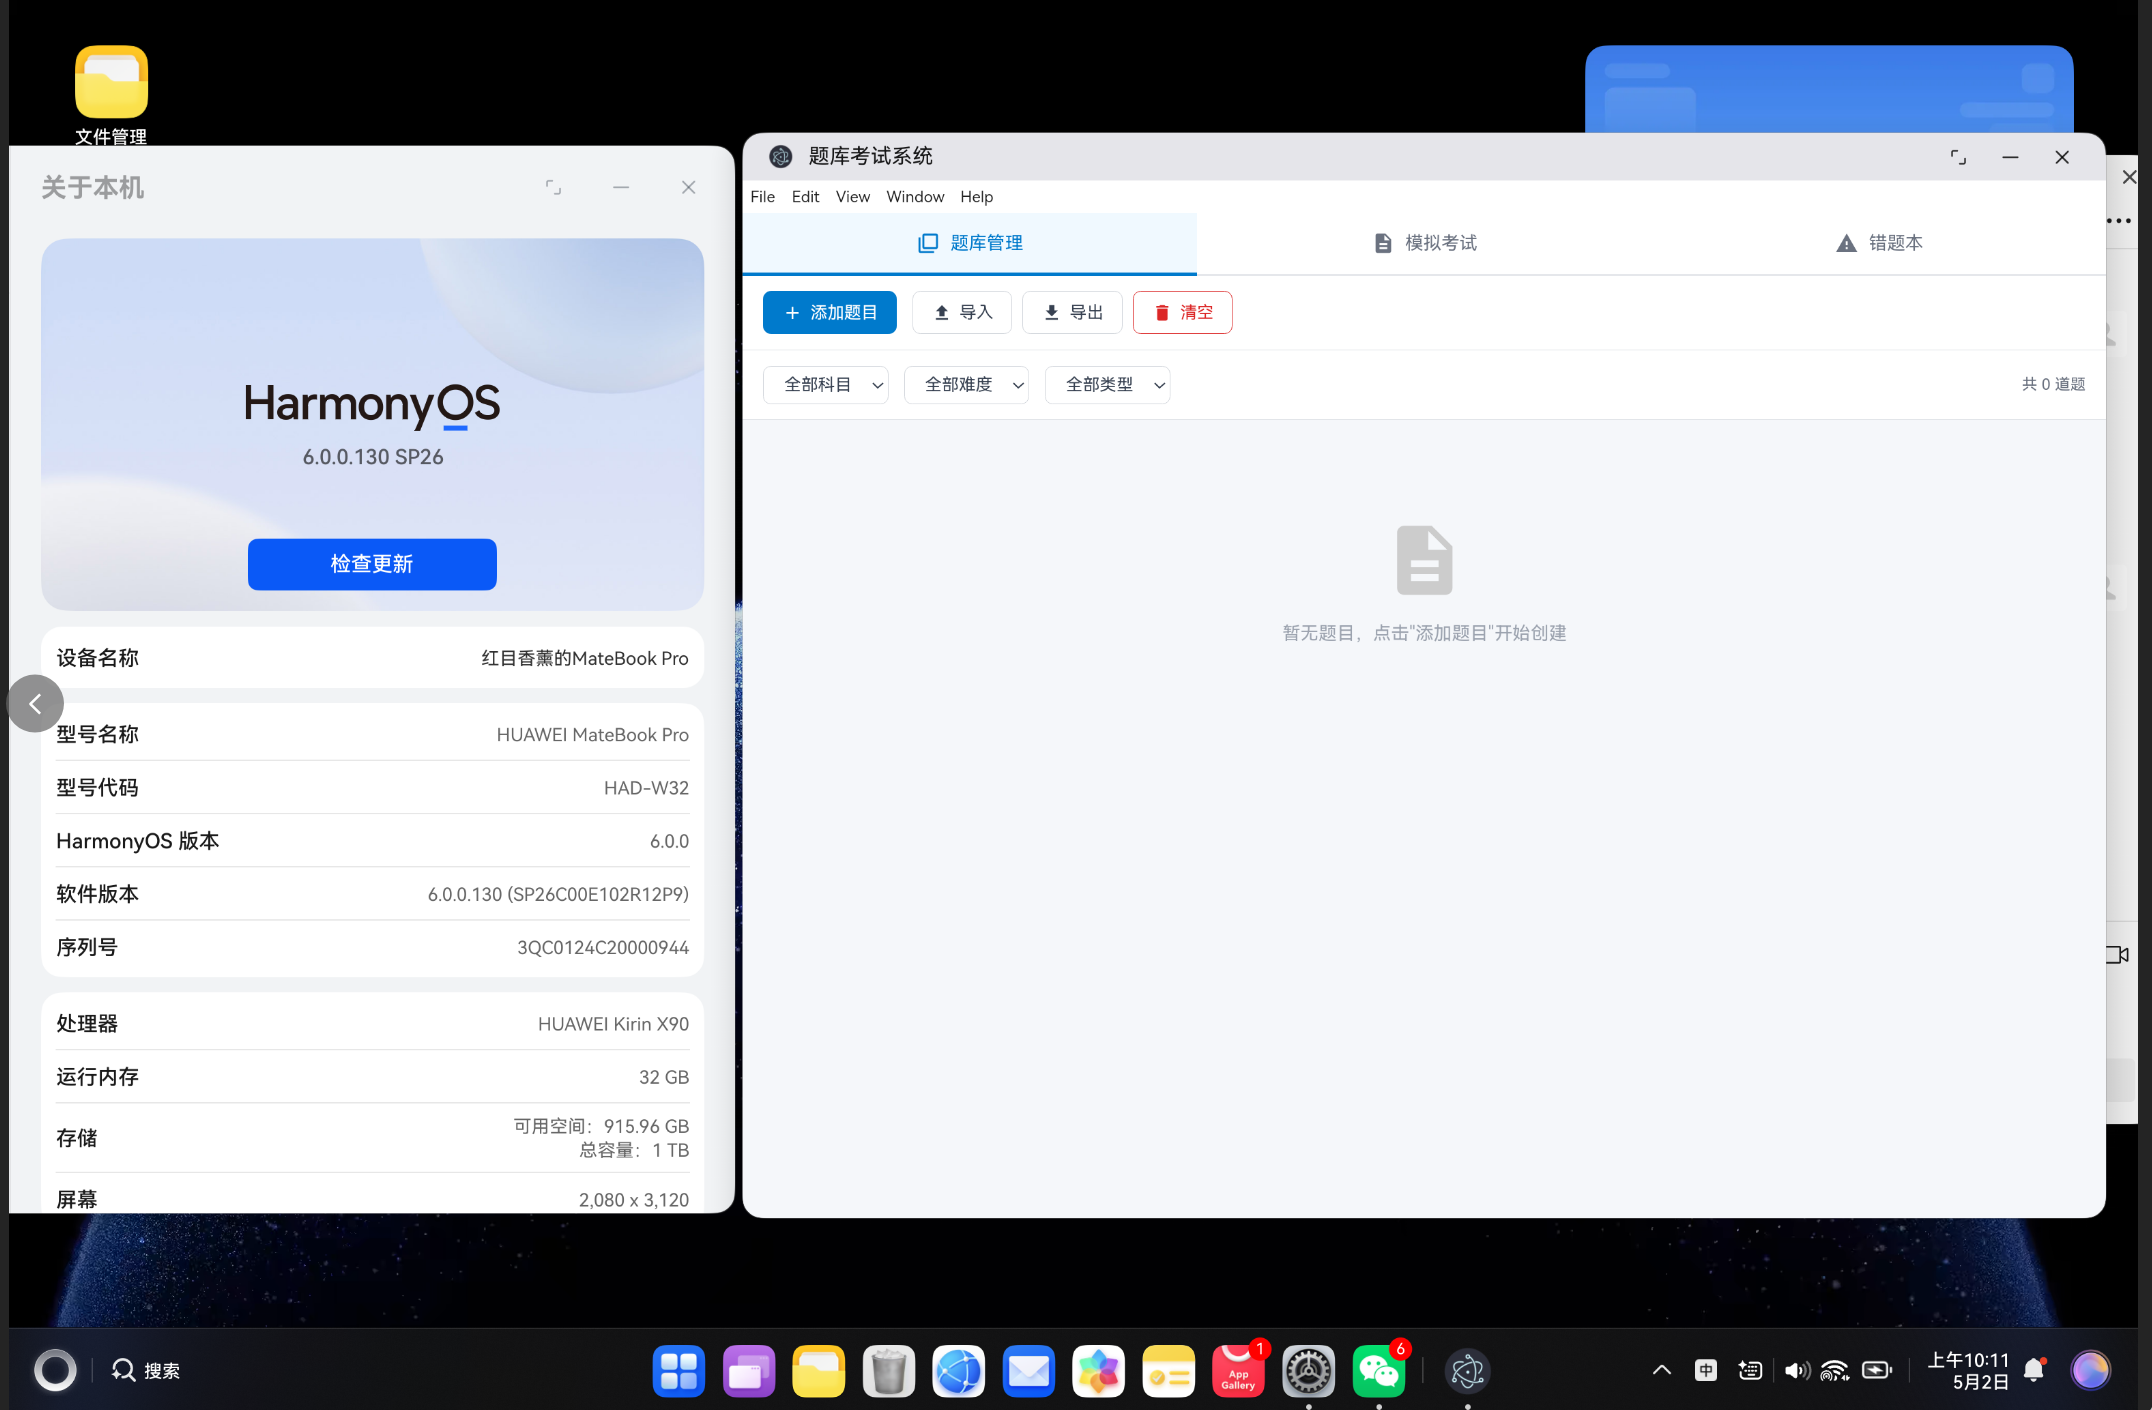2152x1410 pixels.
Task: Click the empty-state document icon
Action: pyautogui.click(x=1424, y=560)
